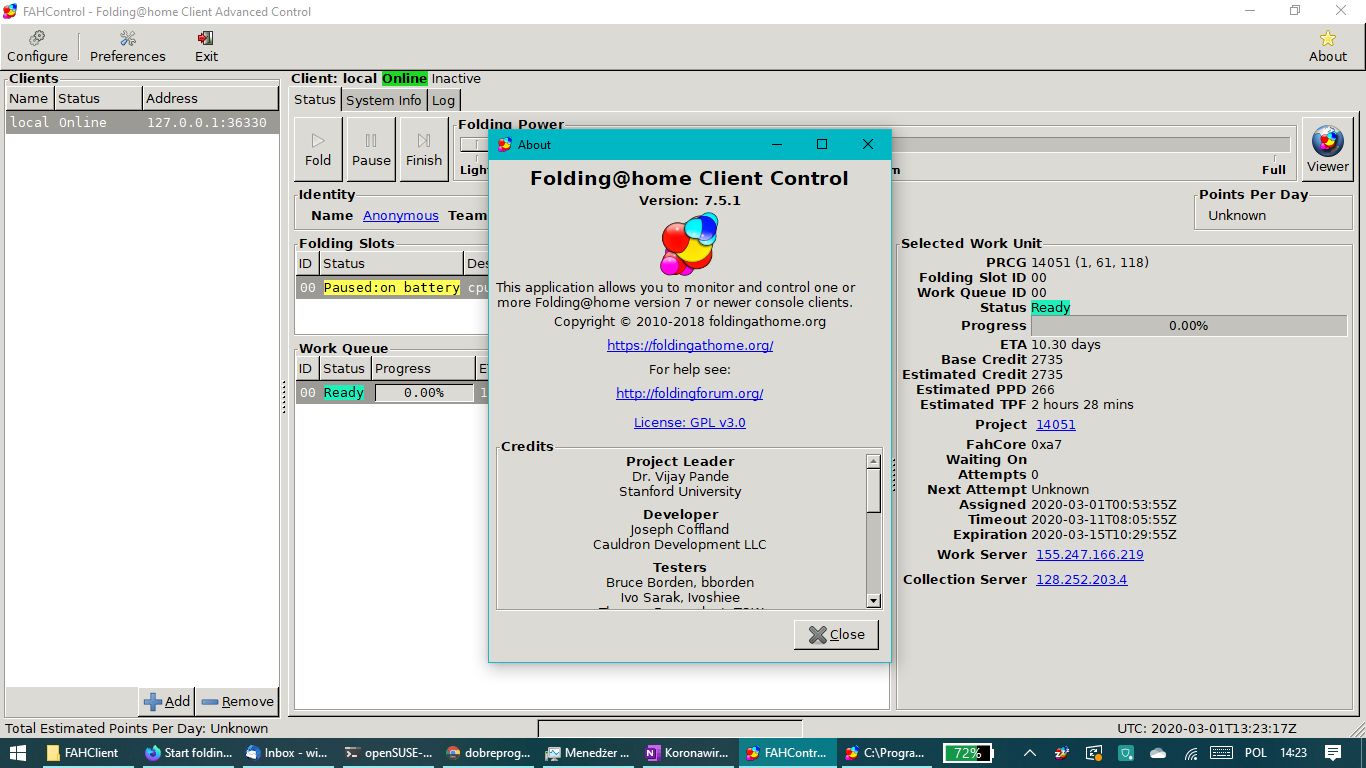Click the Folding Slots ID column header
1366x768 pixels.
[307, 263]
